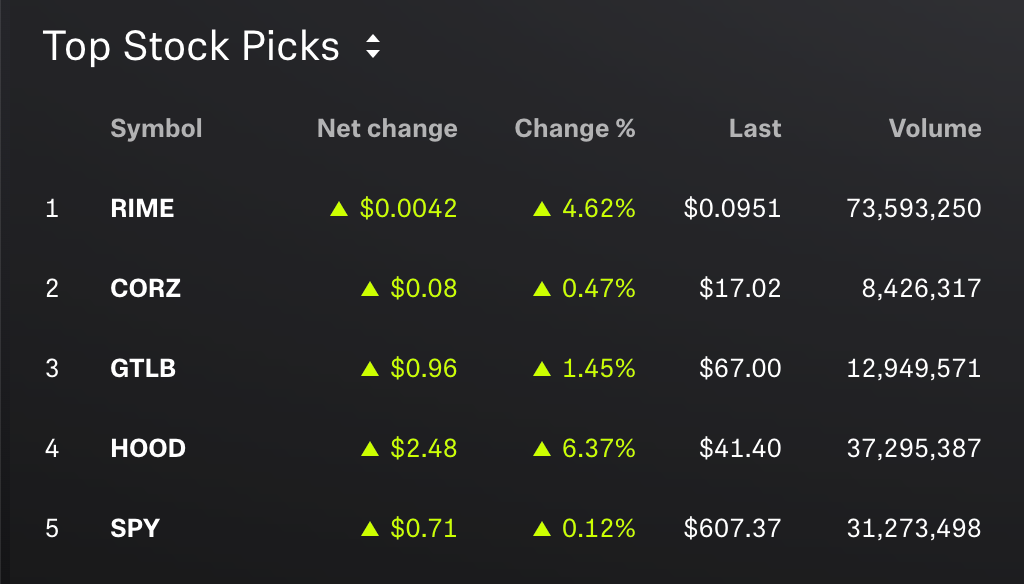Open the HOOD stock symbol

148,448
